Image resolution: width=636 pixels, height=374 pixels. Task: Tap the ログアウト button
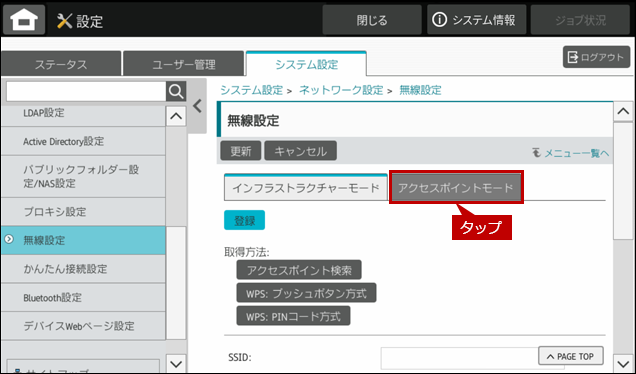point(596,57)
